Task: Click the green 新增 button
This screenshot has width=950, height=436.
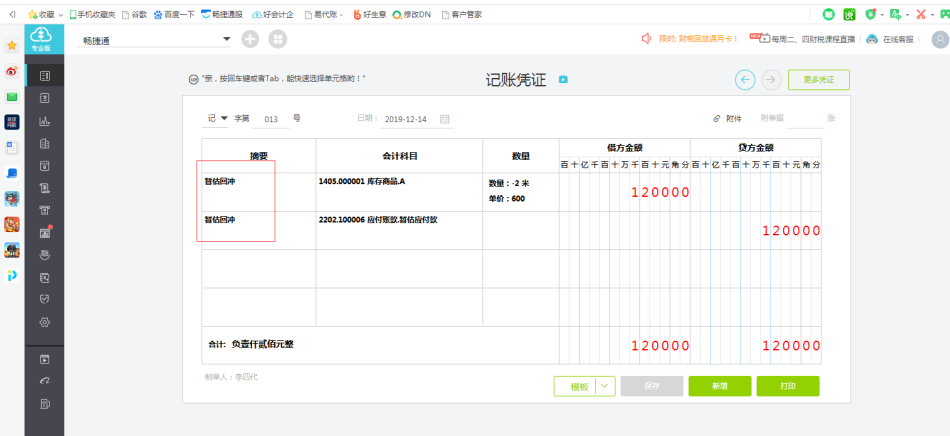Action: coord(720,386)
